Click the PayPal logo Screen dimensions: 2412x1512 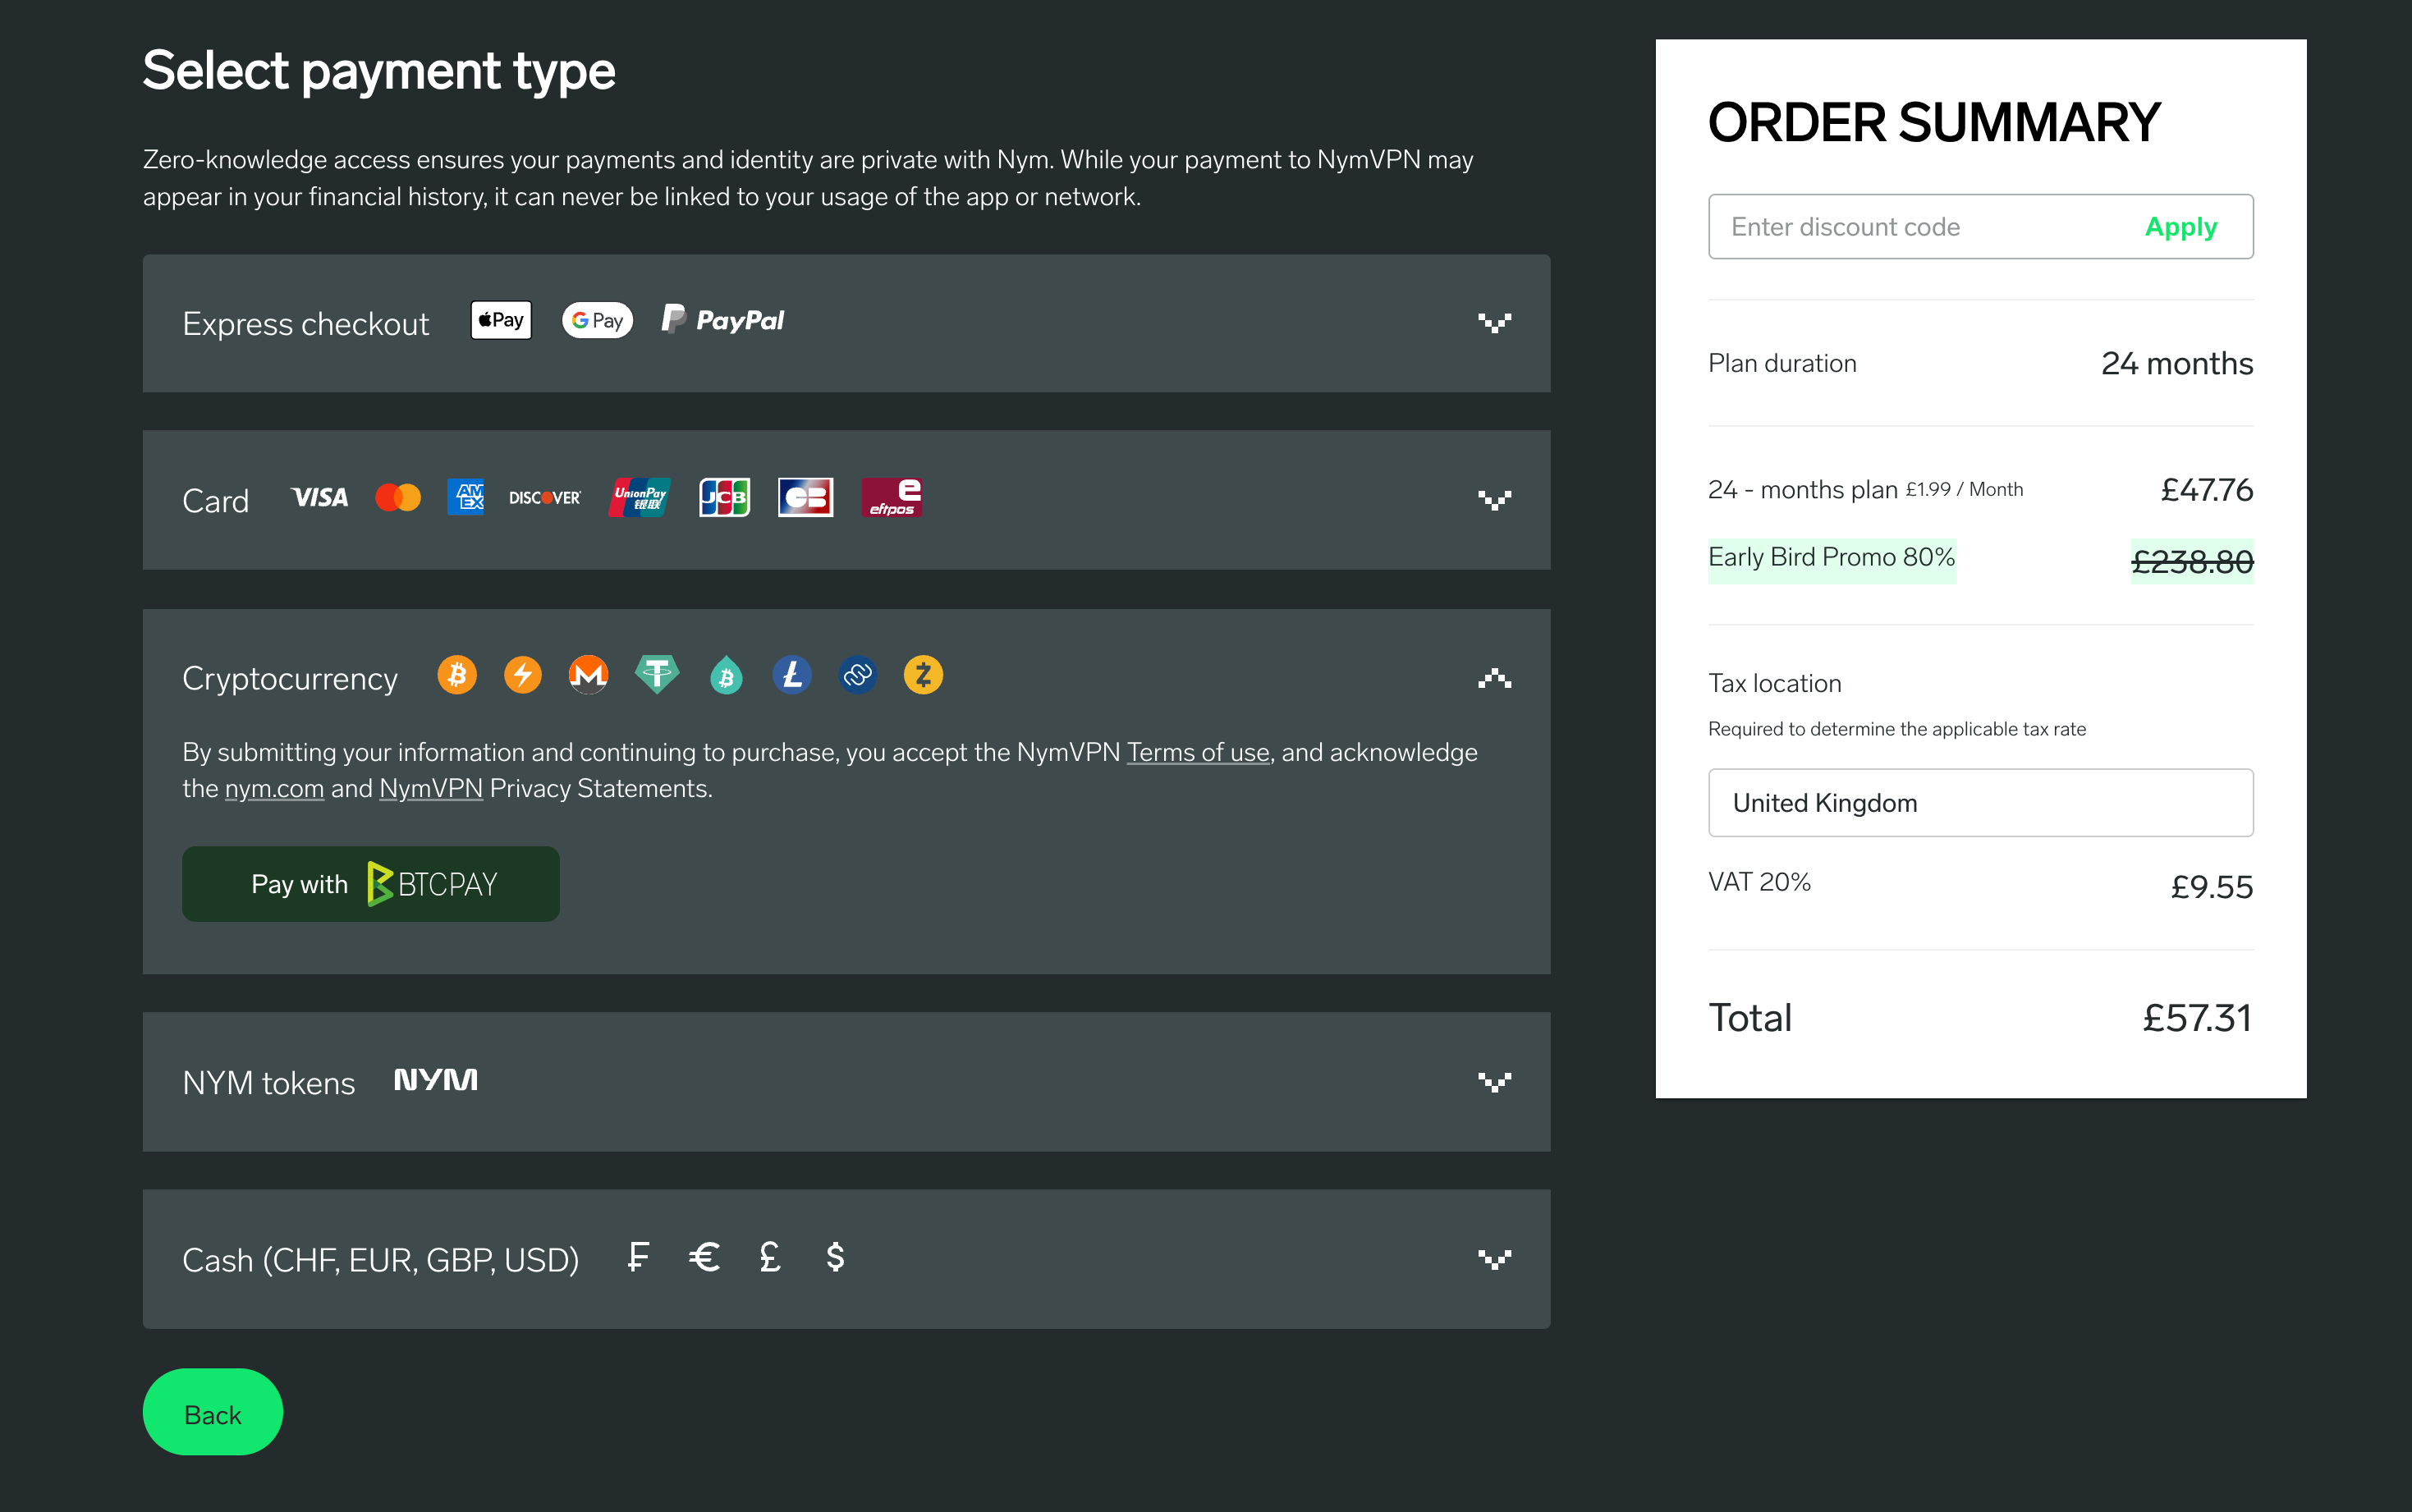(x=723, y=320)
